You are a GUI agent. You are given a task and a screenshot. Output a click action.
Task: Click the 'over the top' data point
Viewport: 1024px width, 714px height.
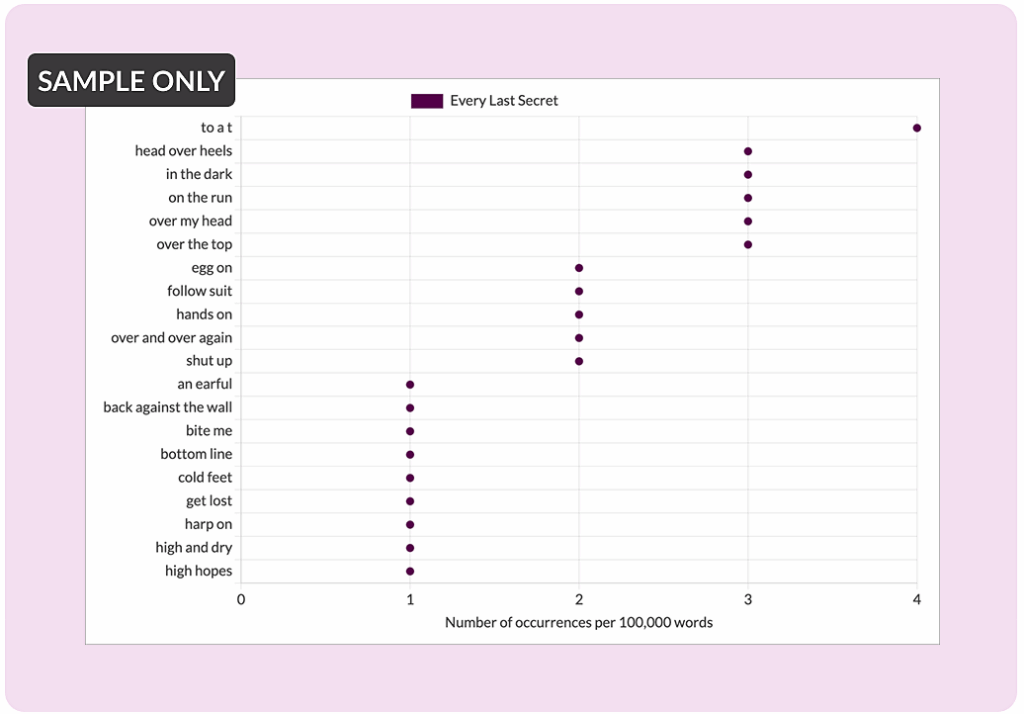pyautogui.click(x=748, y=244)
